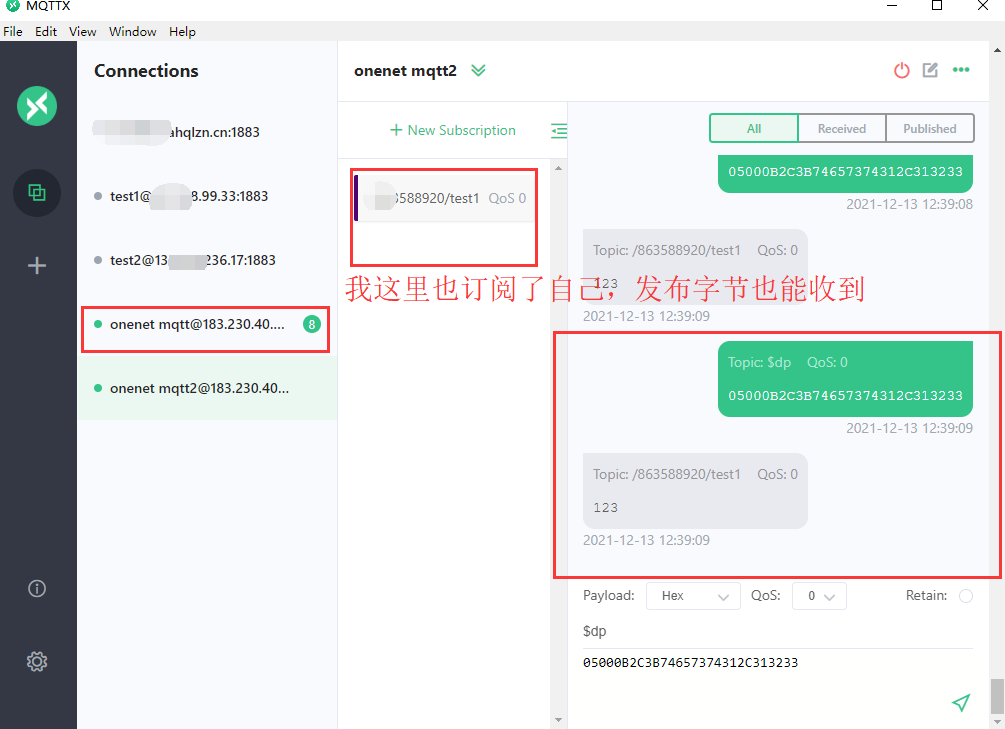Open the View menu
The image size is (1005, 729).
[x=83, y=31]
